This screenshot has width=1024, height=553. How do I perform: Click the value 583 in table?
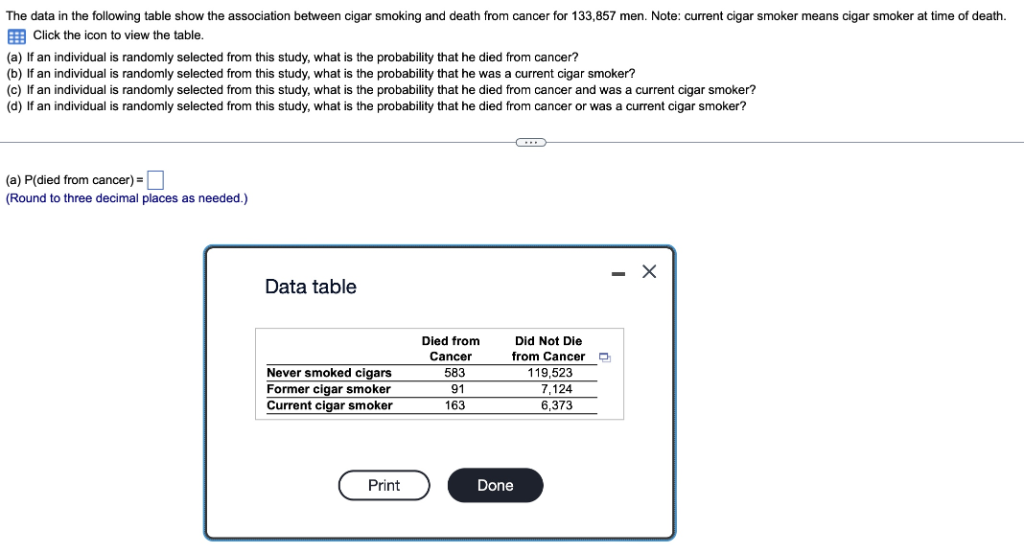(x=455, y=373)
